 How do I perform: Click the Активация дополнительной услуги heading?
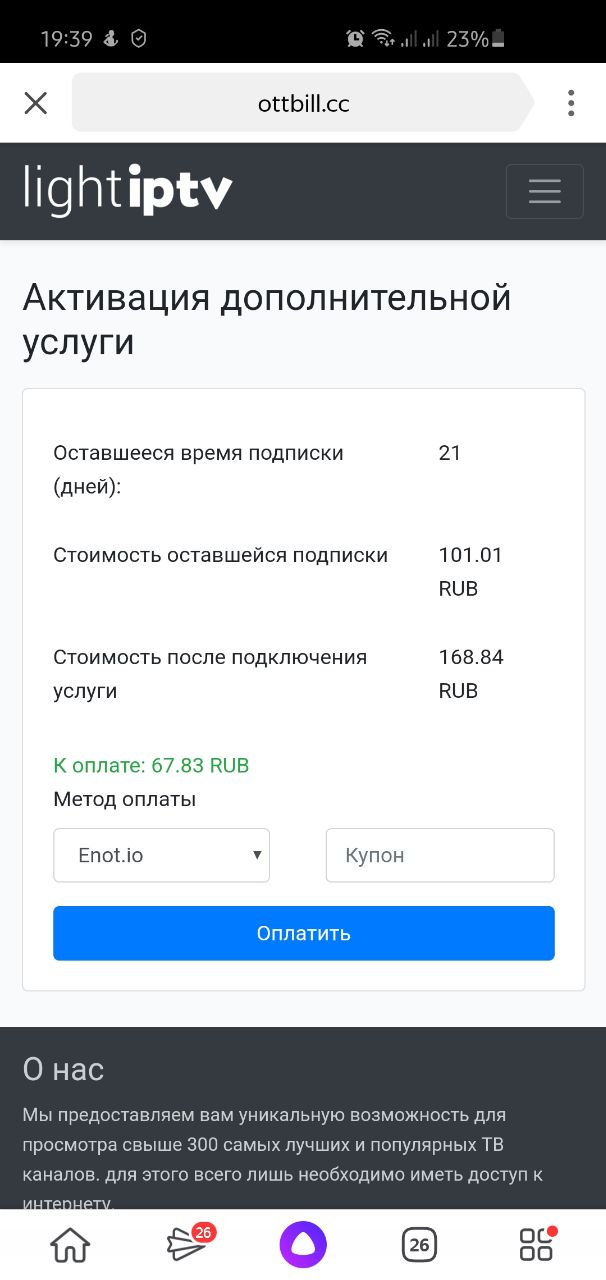click(267, 320)
